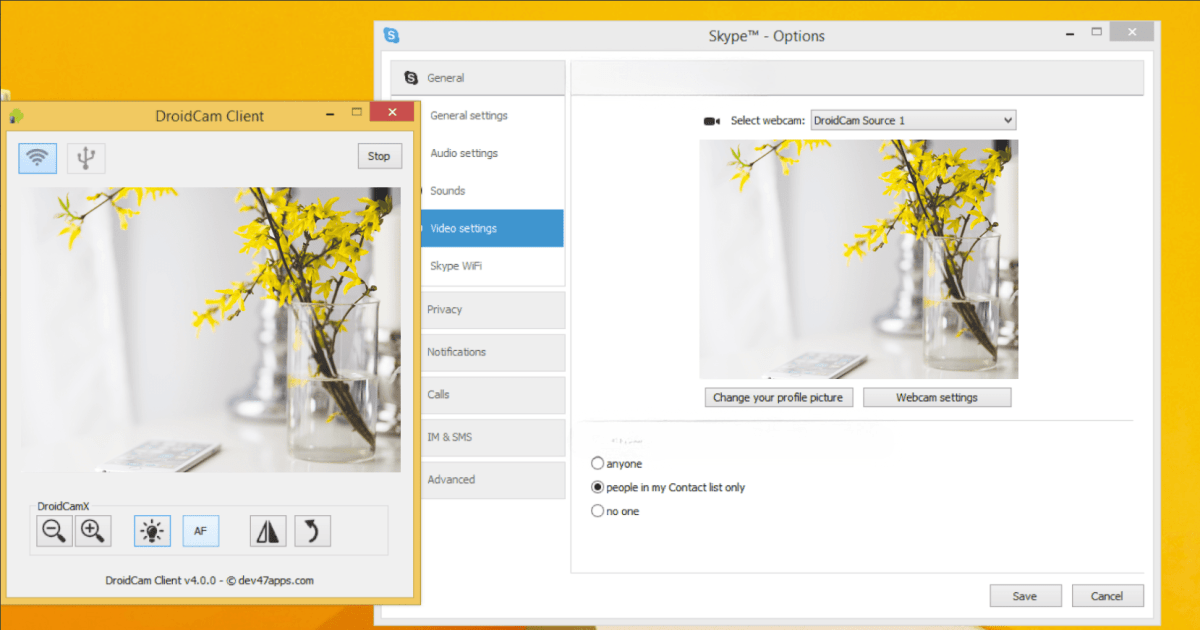
Task: Choose 'people in my Contact list only'
Action: click(x=598, y=487)
